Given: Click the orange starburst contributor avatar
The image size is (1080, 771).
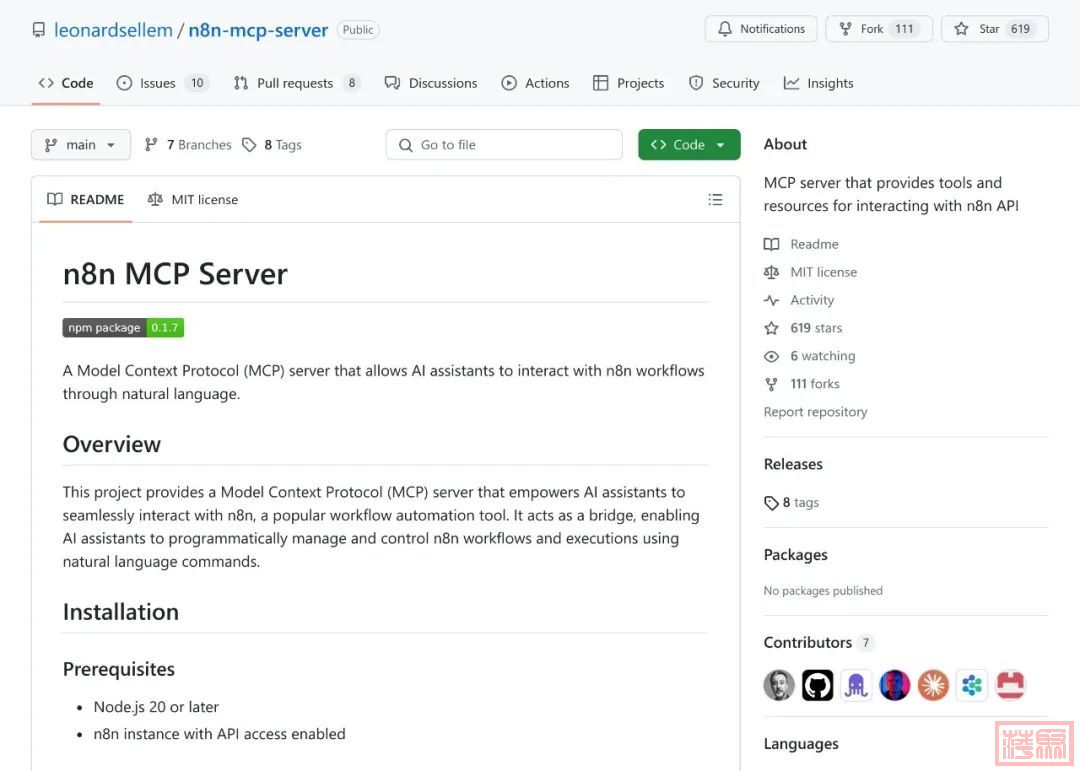Looking at the screenshot, I should [933, 685].
